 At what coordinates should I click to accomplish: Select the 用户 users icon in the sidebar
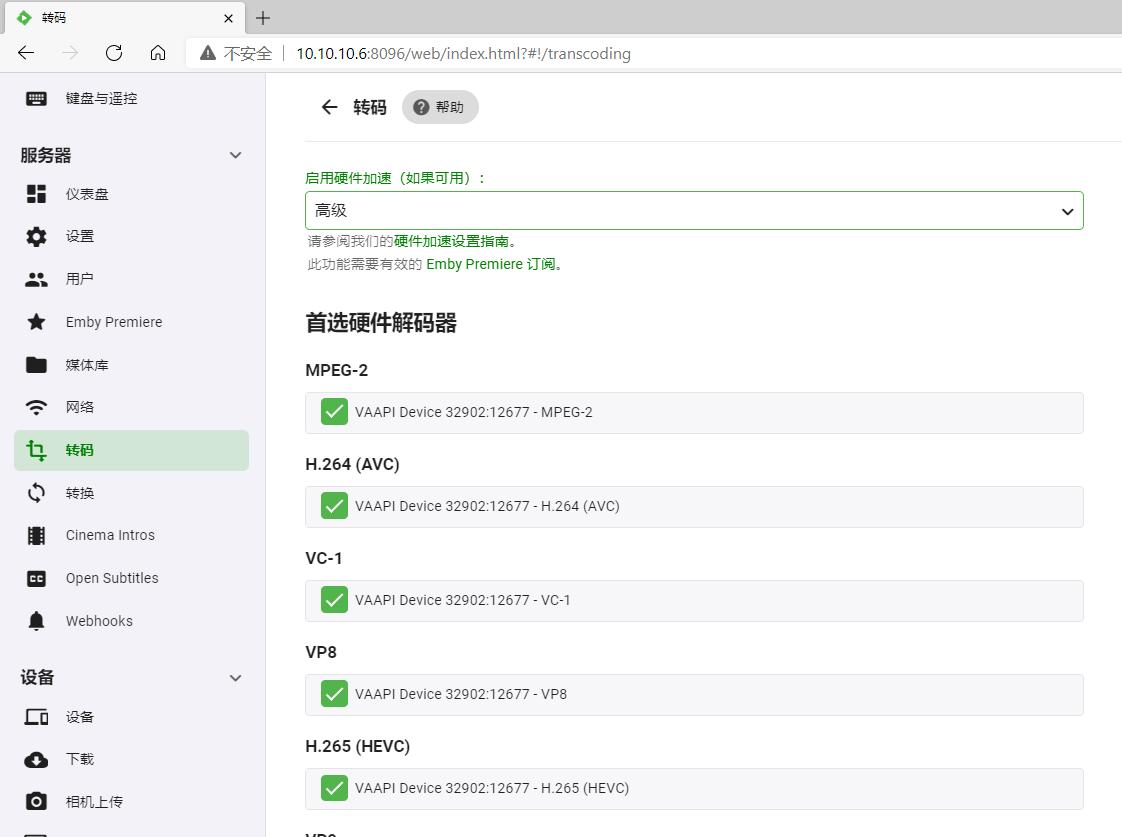click(x=80, y=278)
